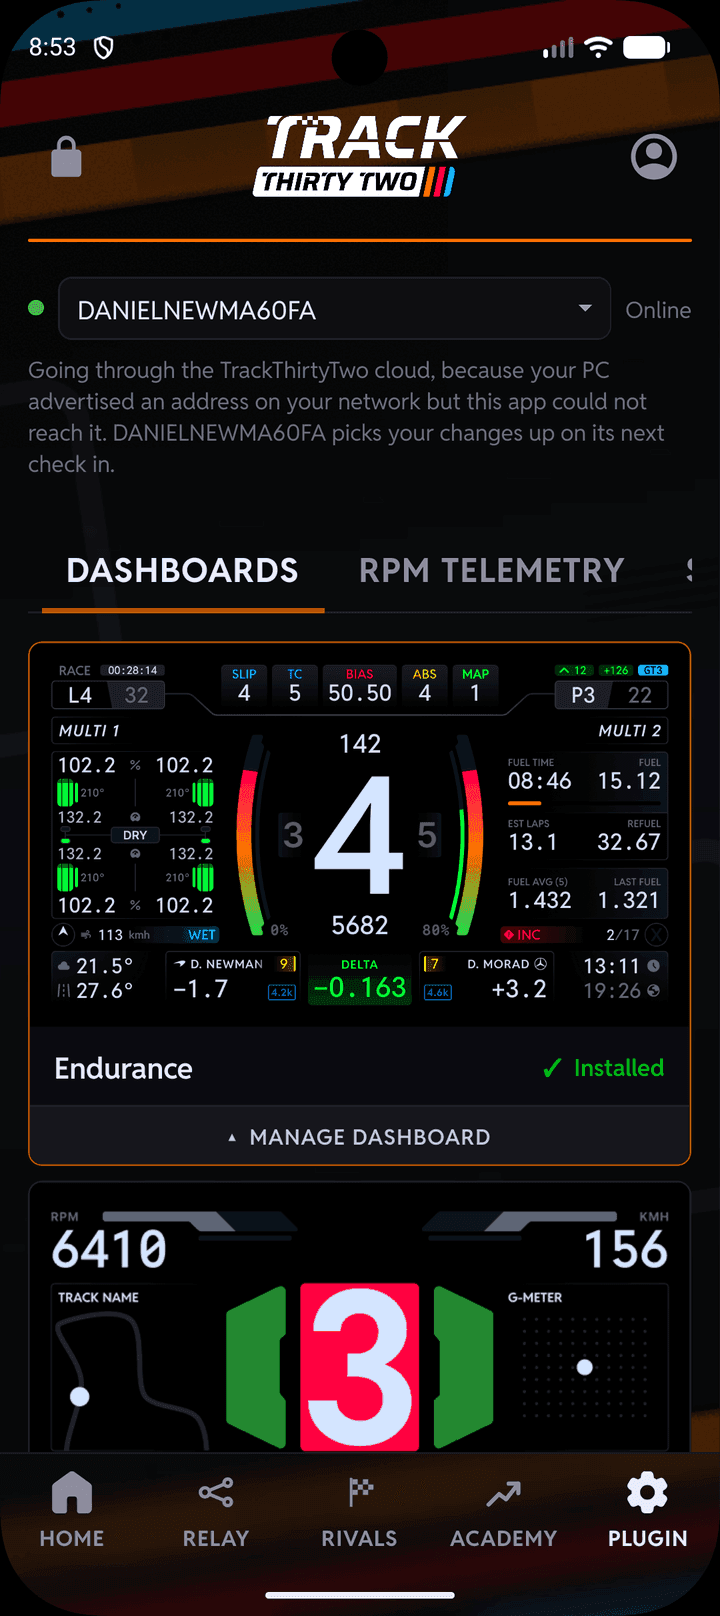Switch to the RPM Telemetry tab

[x=491, y=570]
